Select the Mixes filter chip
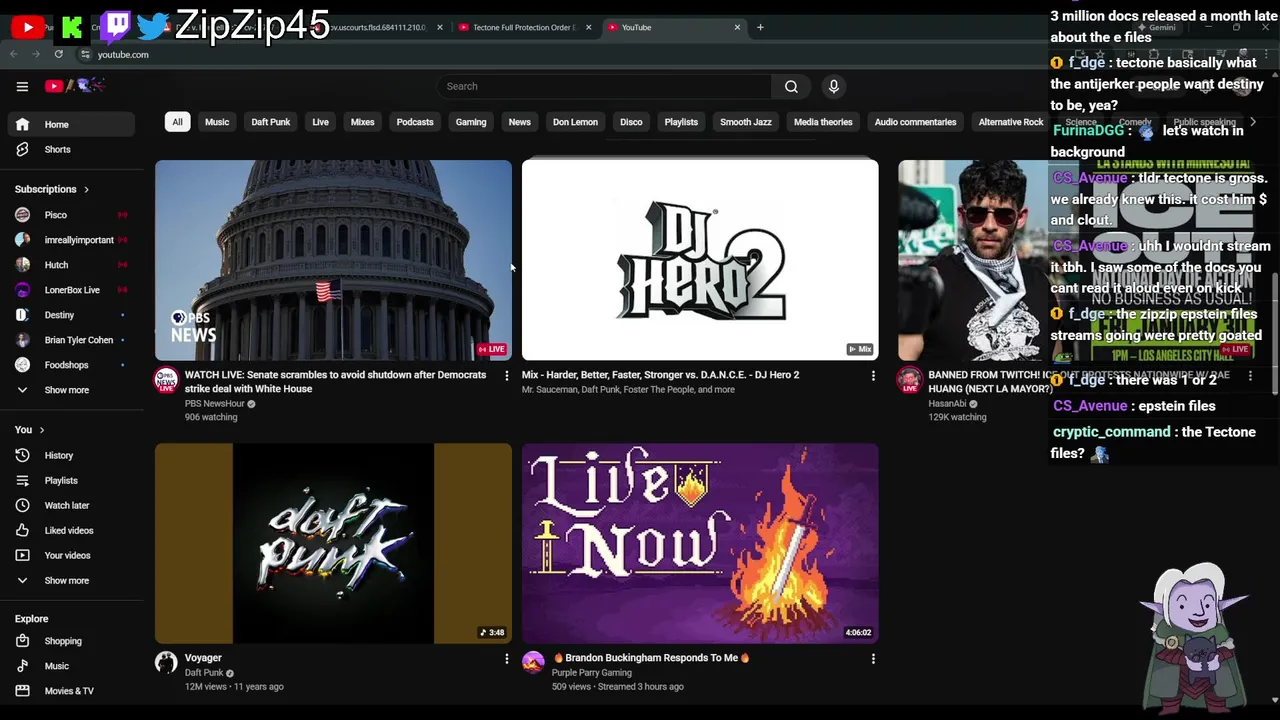1280x720 pixels. coord(362,122)
